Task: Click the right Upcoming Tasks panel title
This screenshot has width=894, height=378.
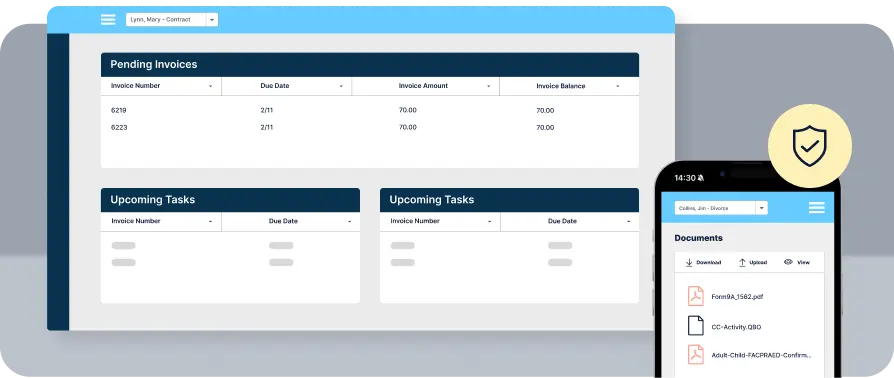Action: click(432, 200)
